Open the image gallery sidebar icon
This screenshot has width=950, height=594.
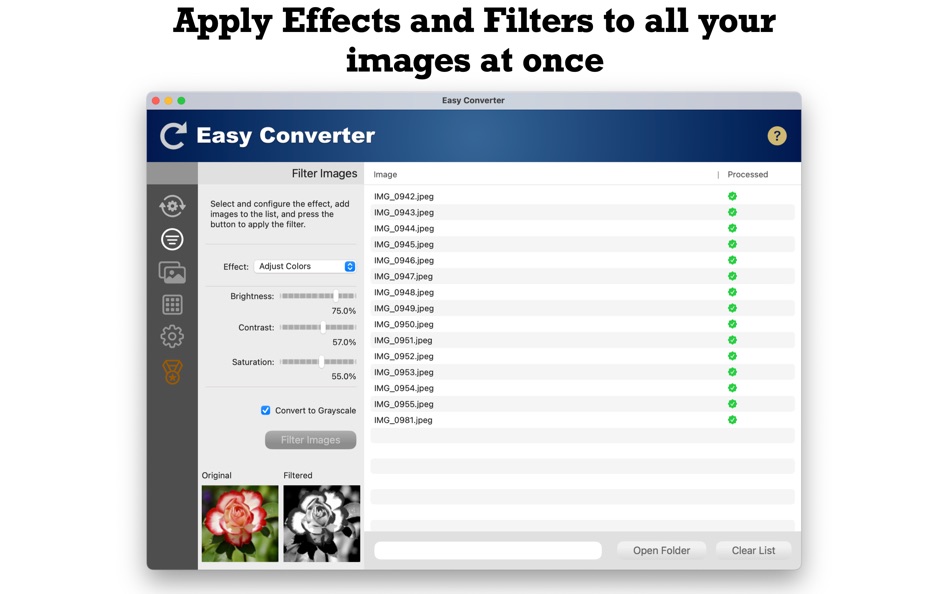click(172, 273)
